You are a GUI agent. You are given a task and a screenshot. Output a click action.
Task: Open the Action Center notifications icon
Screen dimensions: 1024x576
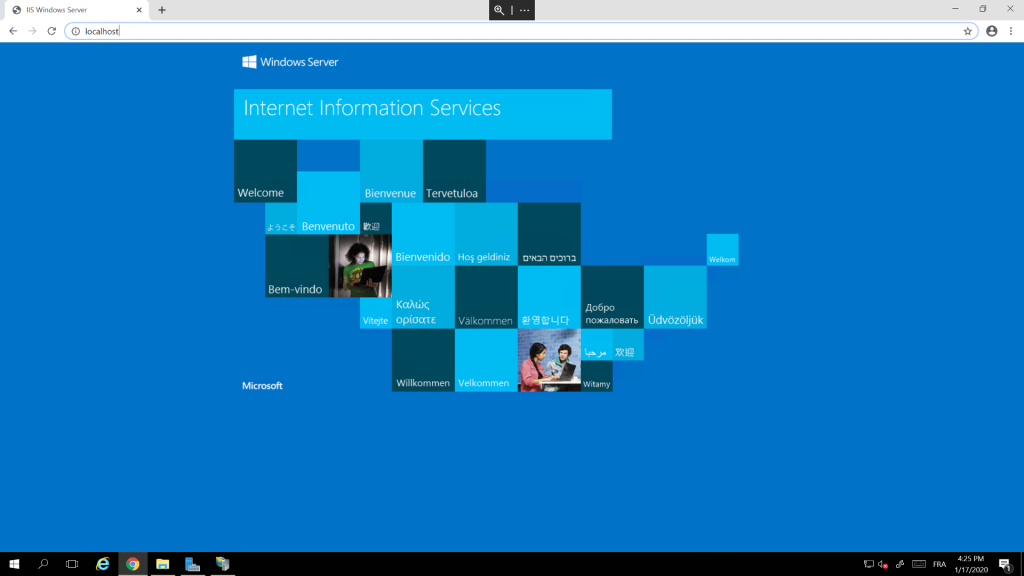(1005, 564)
